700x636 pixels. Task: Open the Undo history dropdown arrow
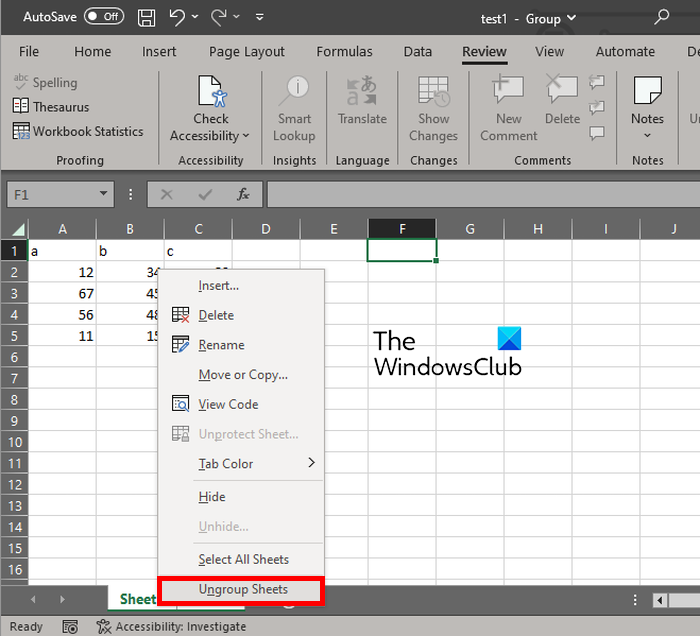[195, 17]
